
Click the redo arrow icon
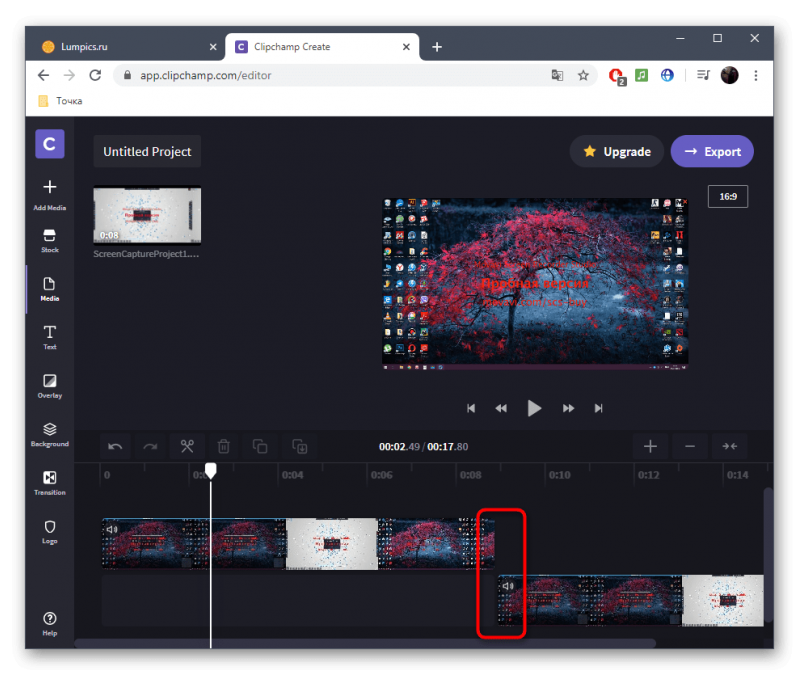click(150, 447)
